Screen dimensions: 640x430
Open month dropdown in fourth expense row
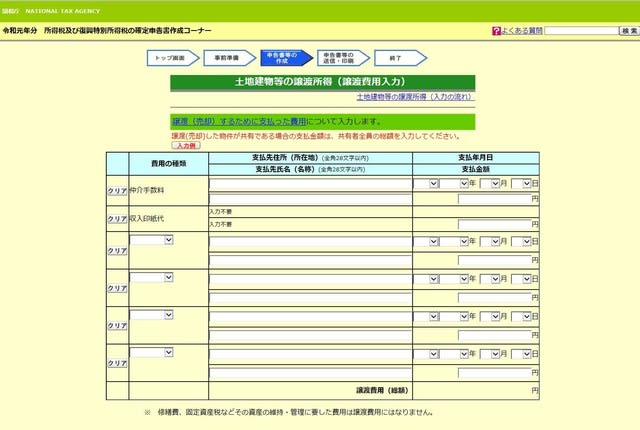coord(490,279)
